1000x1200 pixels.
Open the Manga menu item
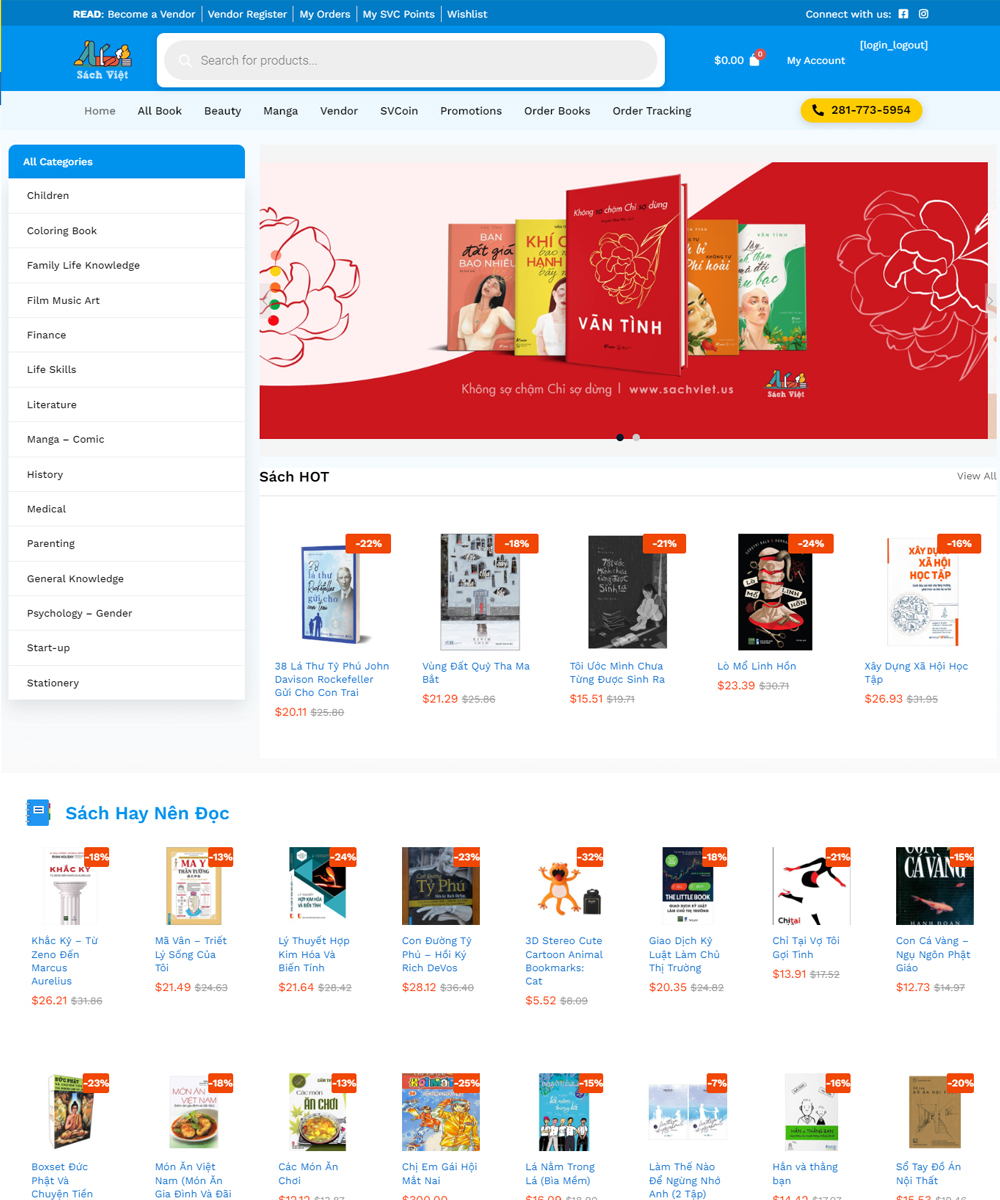280,111
